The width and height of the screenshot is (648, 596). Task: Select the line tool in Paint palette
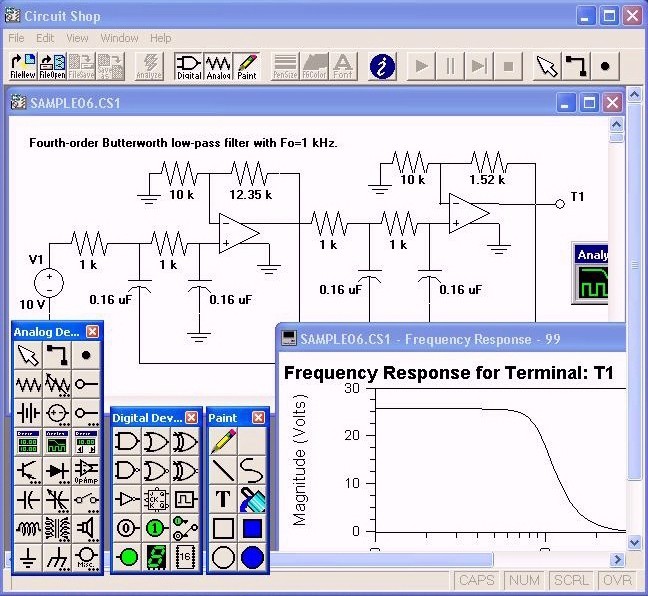click(223, 470)
